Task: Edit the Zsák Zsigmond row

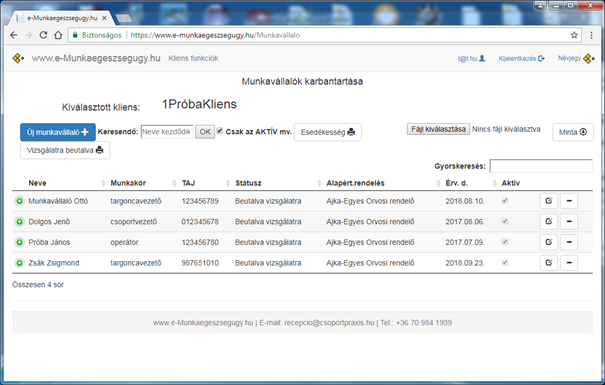Action: tap(549, 263)
